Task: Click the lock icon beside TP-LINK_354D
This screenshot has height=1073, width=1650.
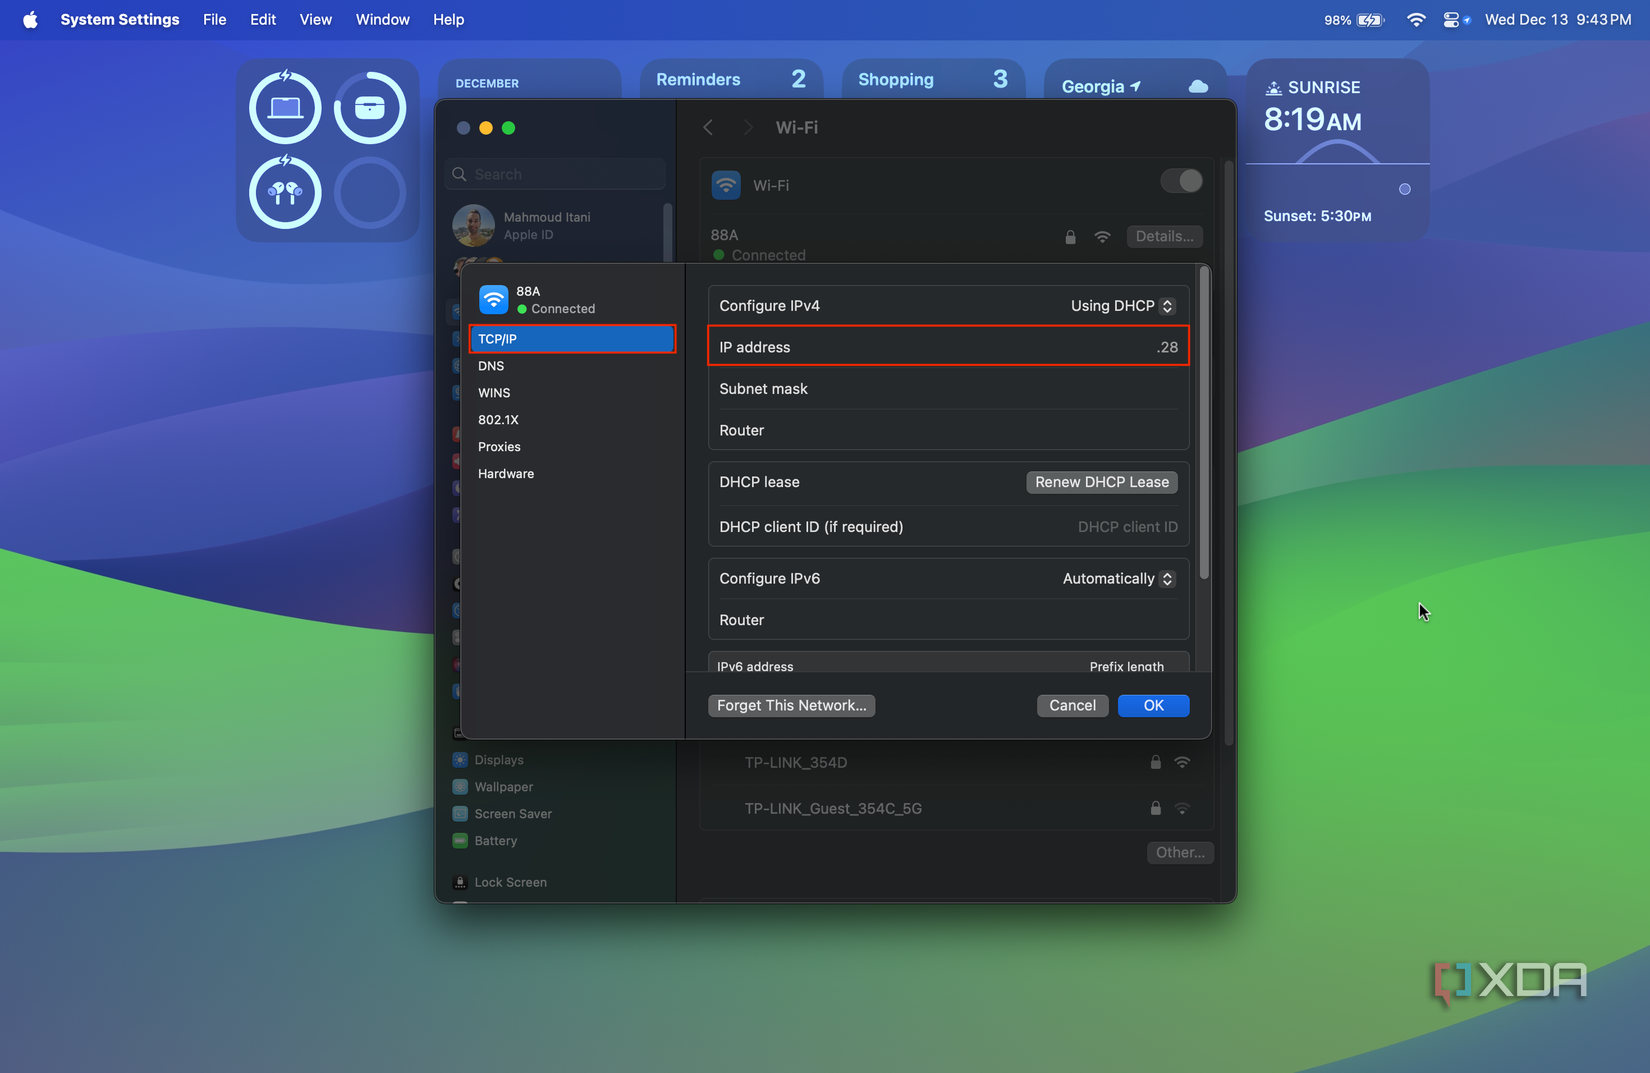Action: [1155, 762]
